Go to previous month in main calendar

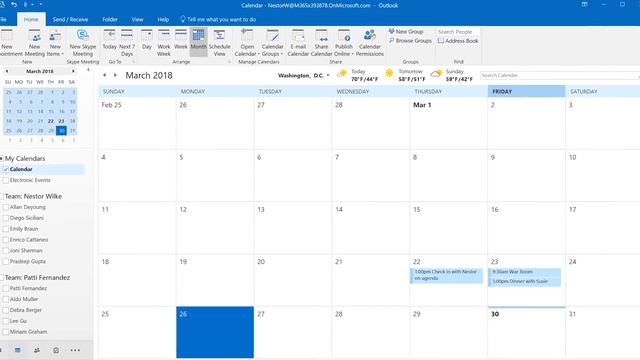point(104,75)
